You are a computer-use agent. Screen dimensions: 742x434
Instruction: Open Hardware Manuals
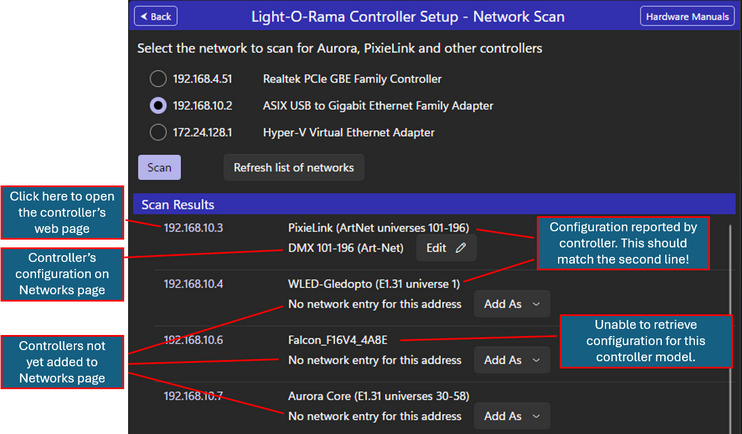click(x=687, y=17)
